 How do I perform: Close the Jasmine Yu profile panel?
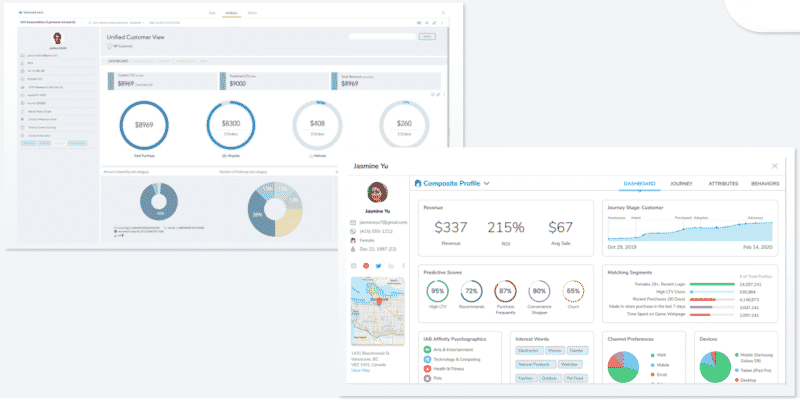click(775, 165)
